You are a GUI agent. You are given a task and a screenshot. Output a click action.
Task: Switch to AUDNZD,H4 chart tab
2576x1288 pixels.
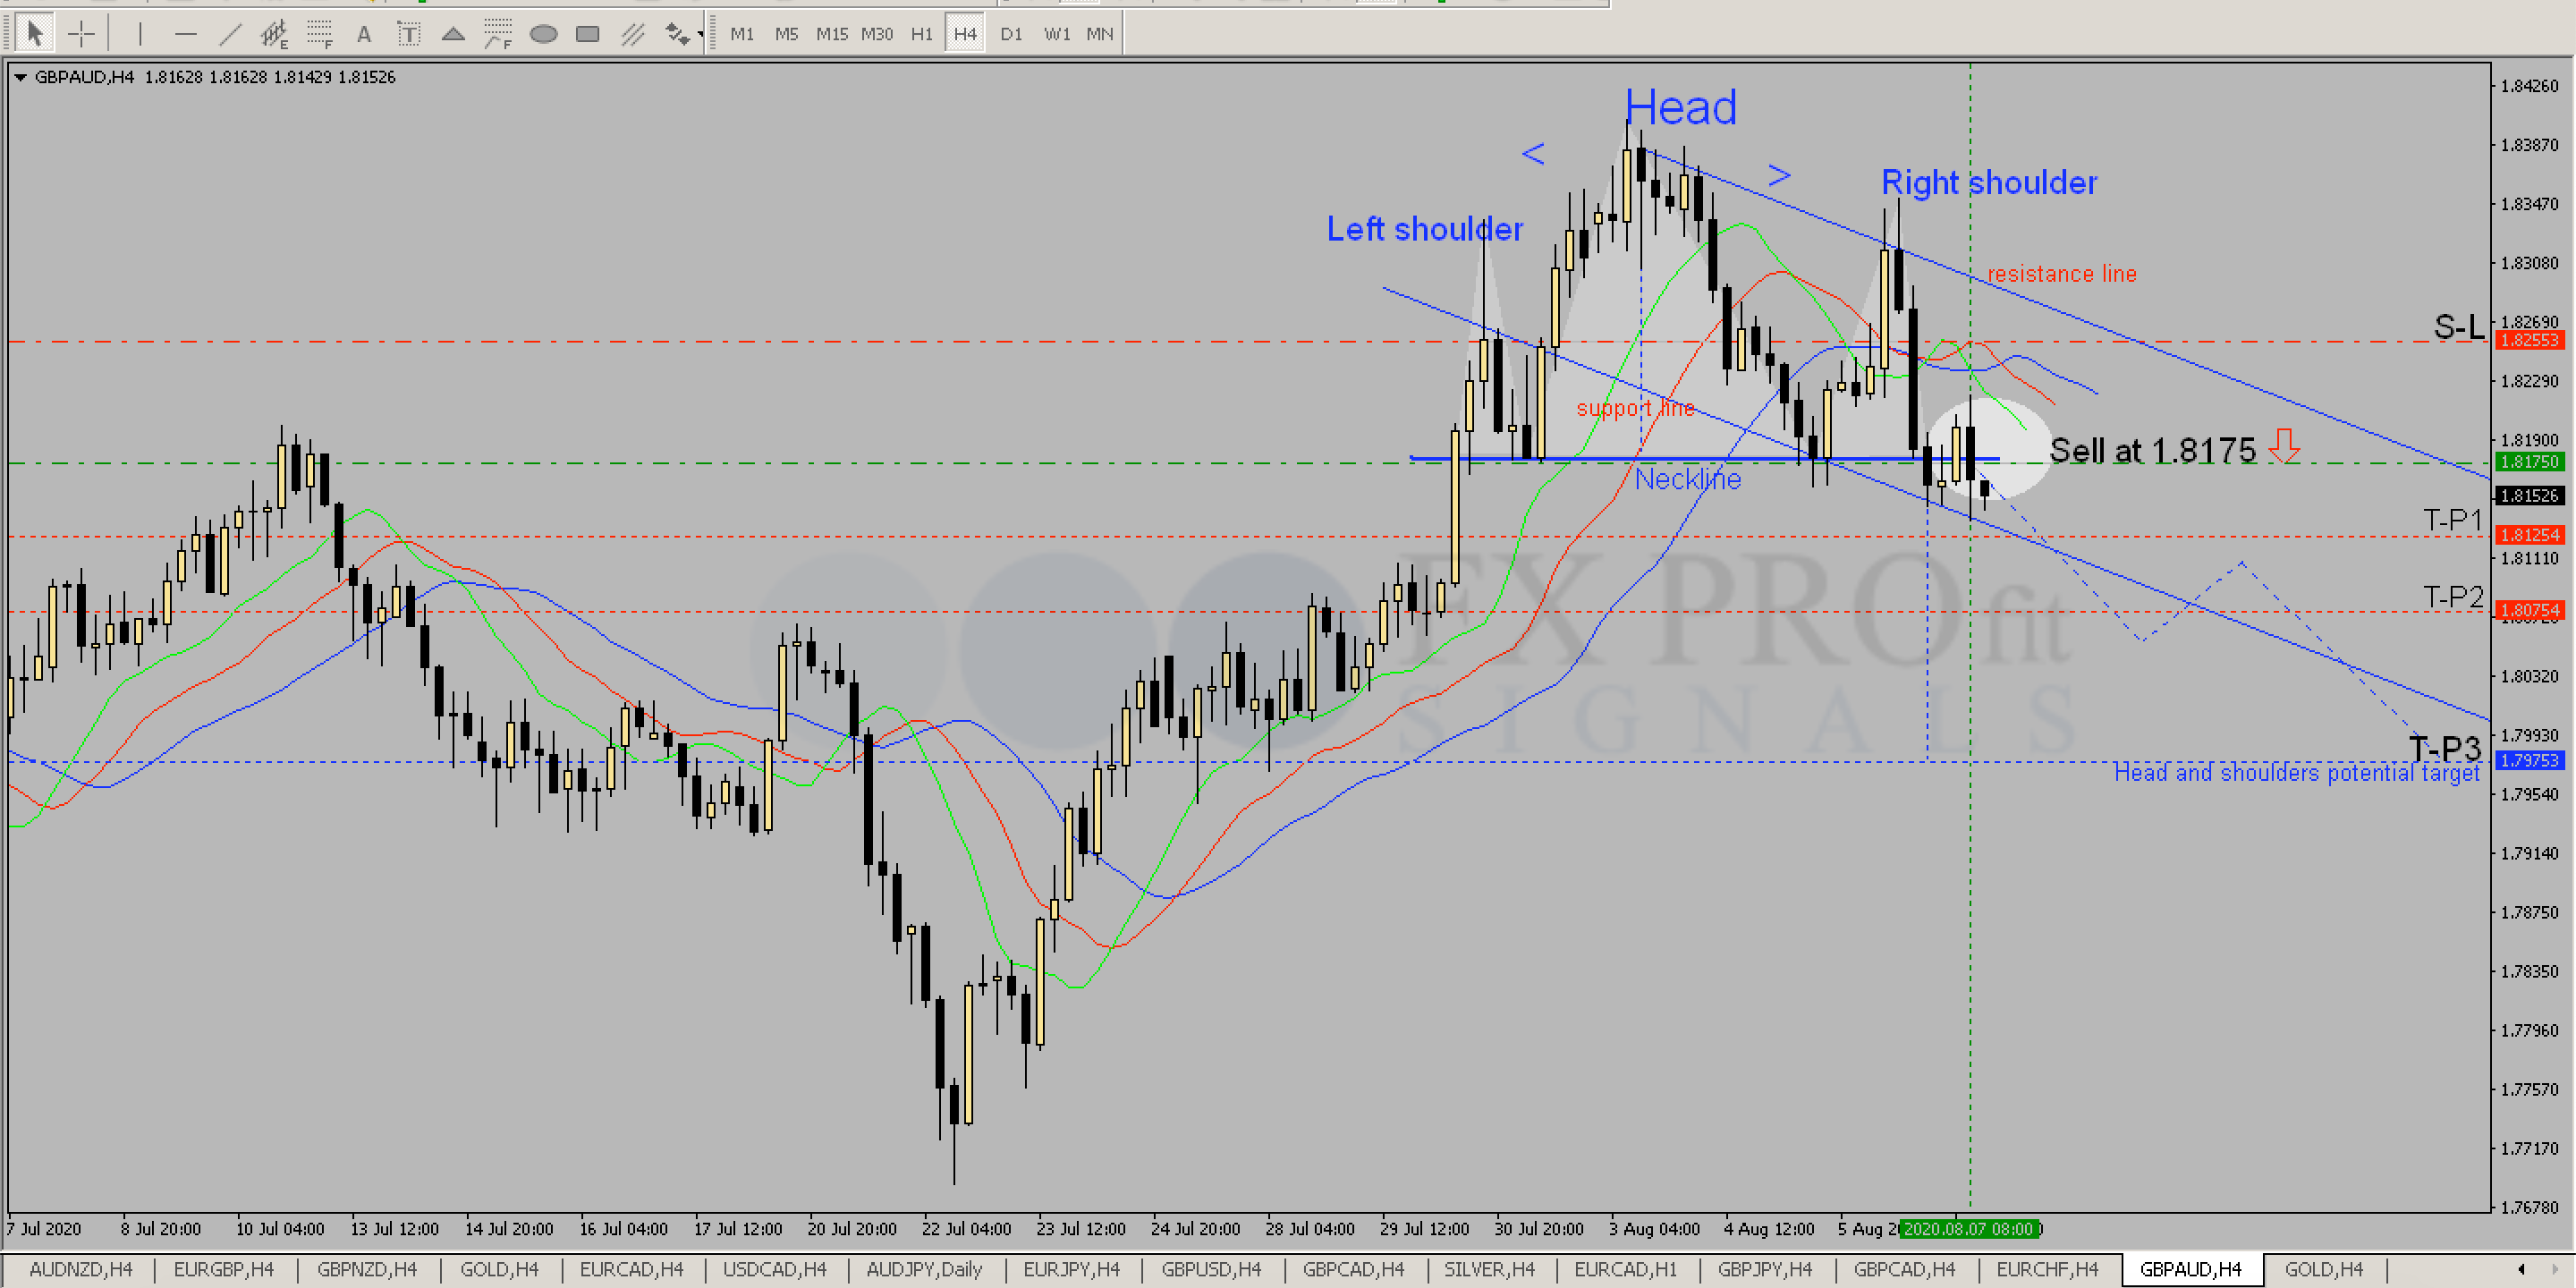coord(80,1269)
